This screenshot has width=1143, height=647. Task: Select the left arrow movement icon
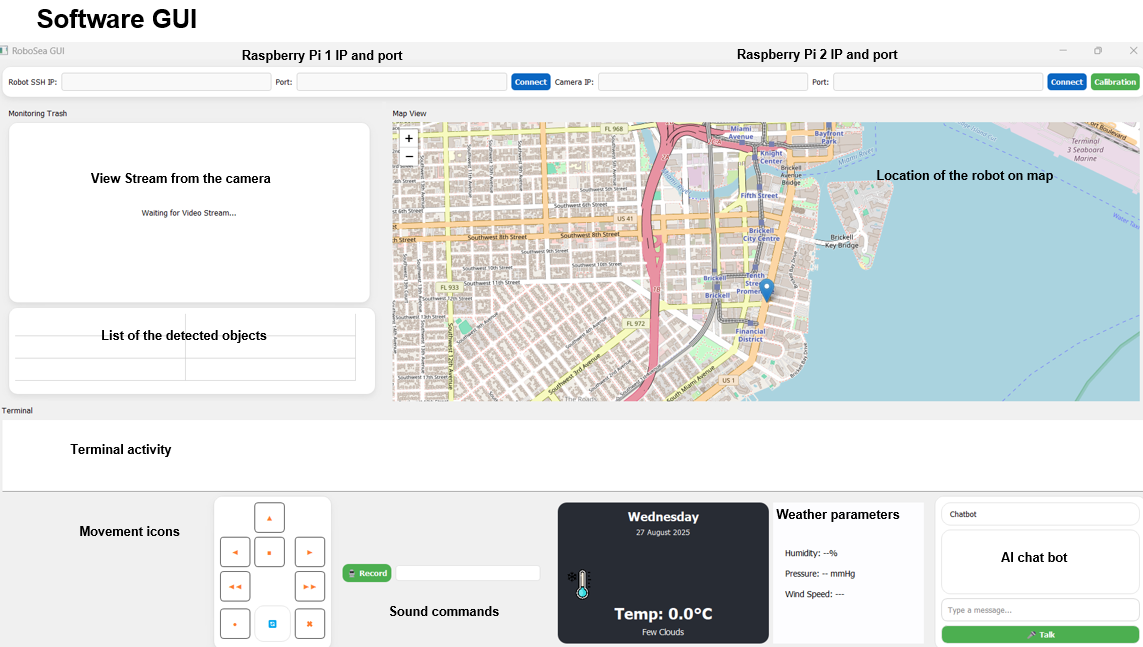coord(235,551)
